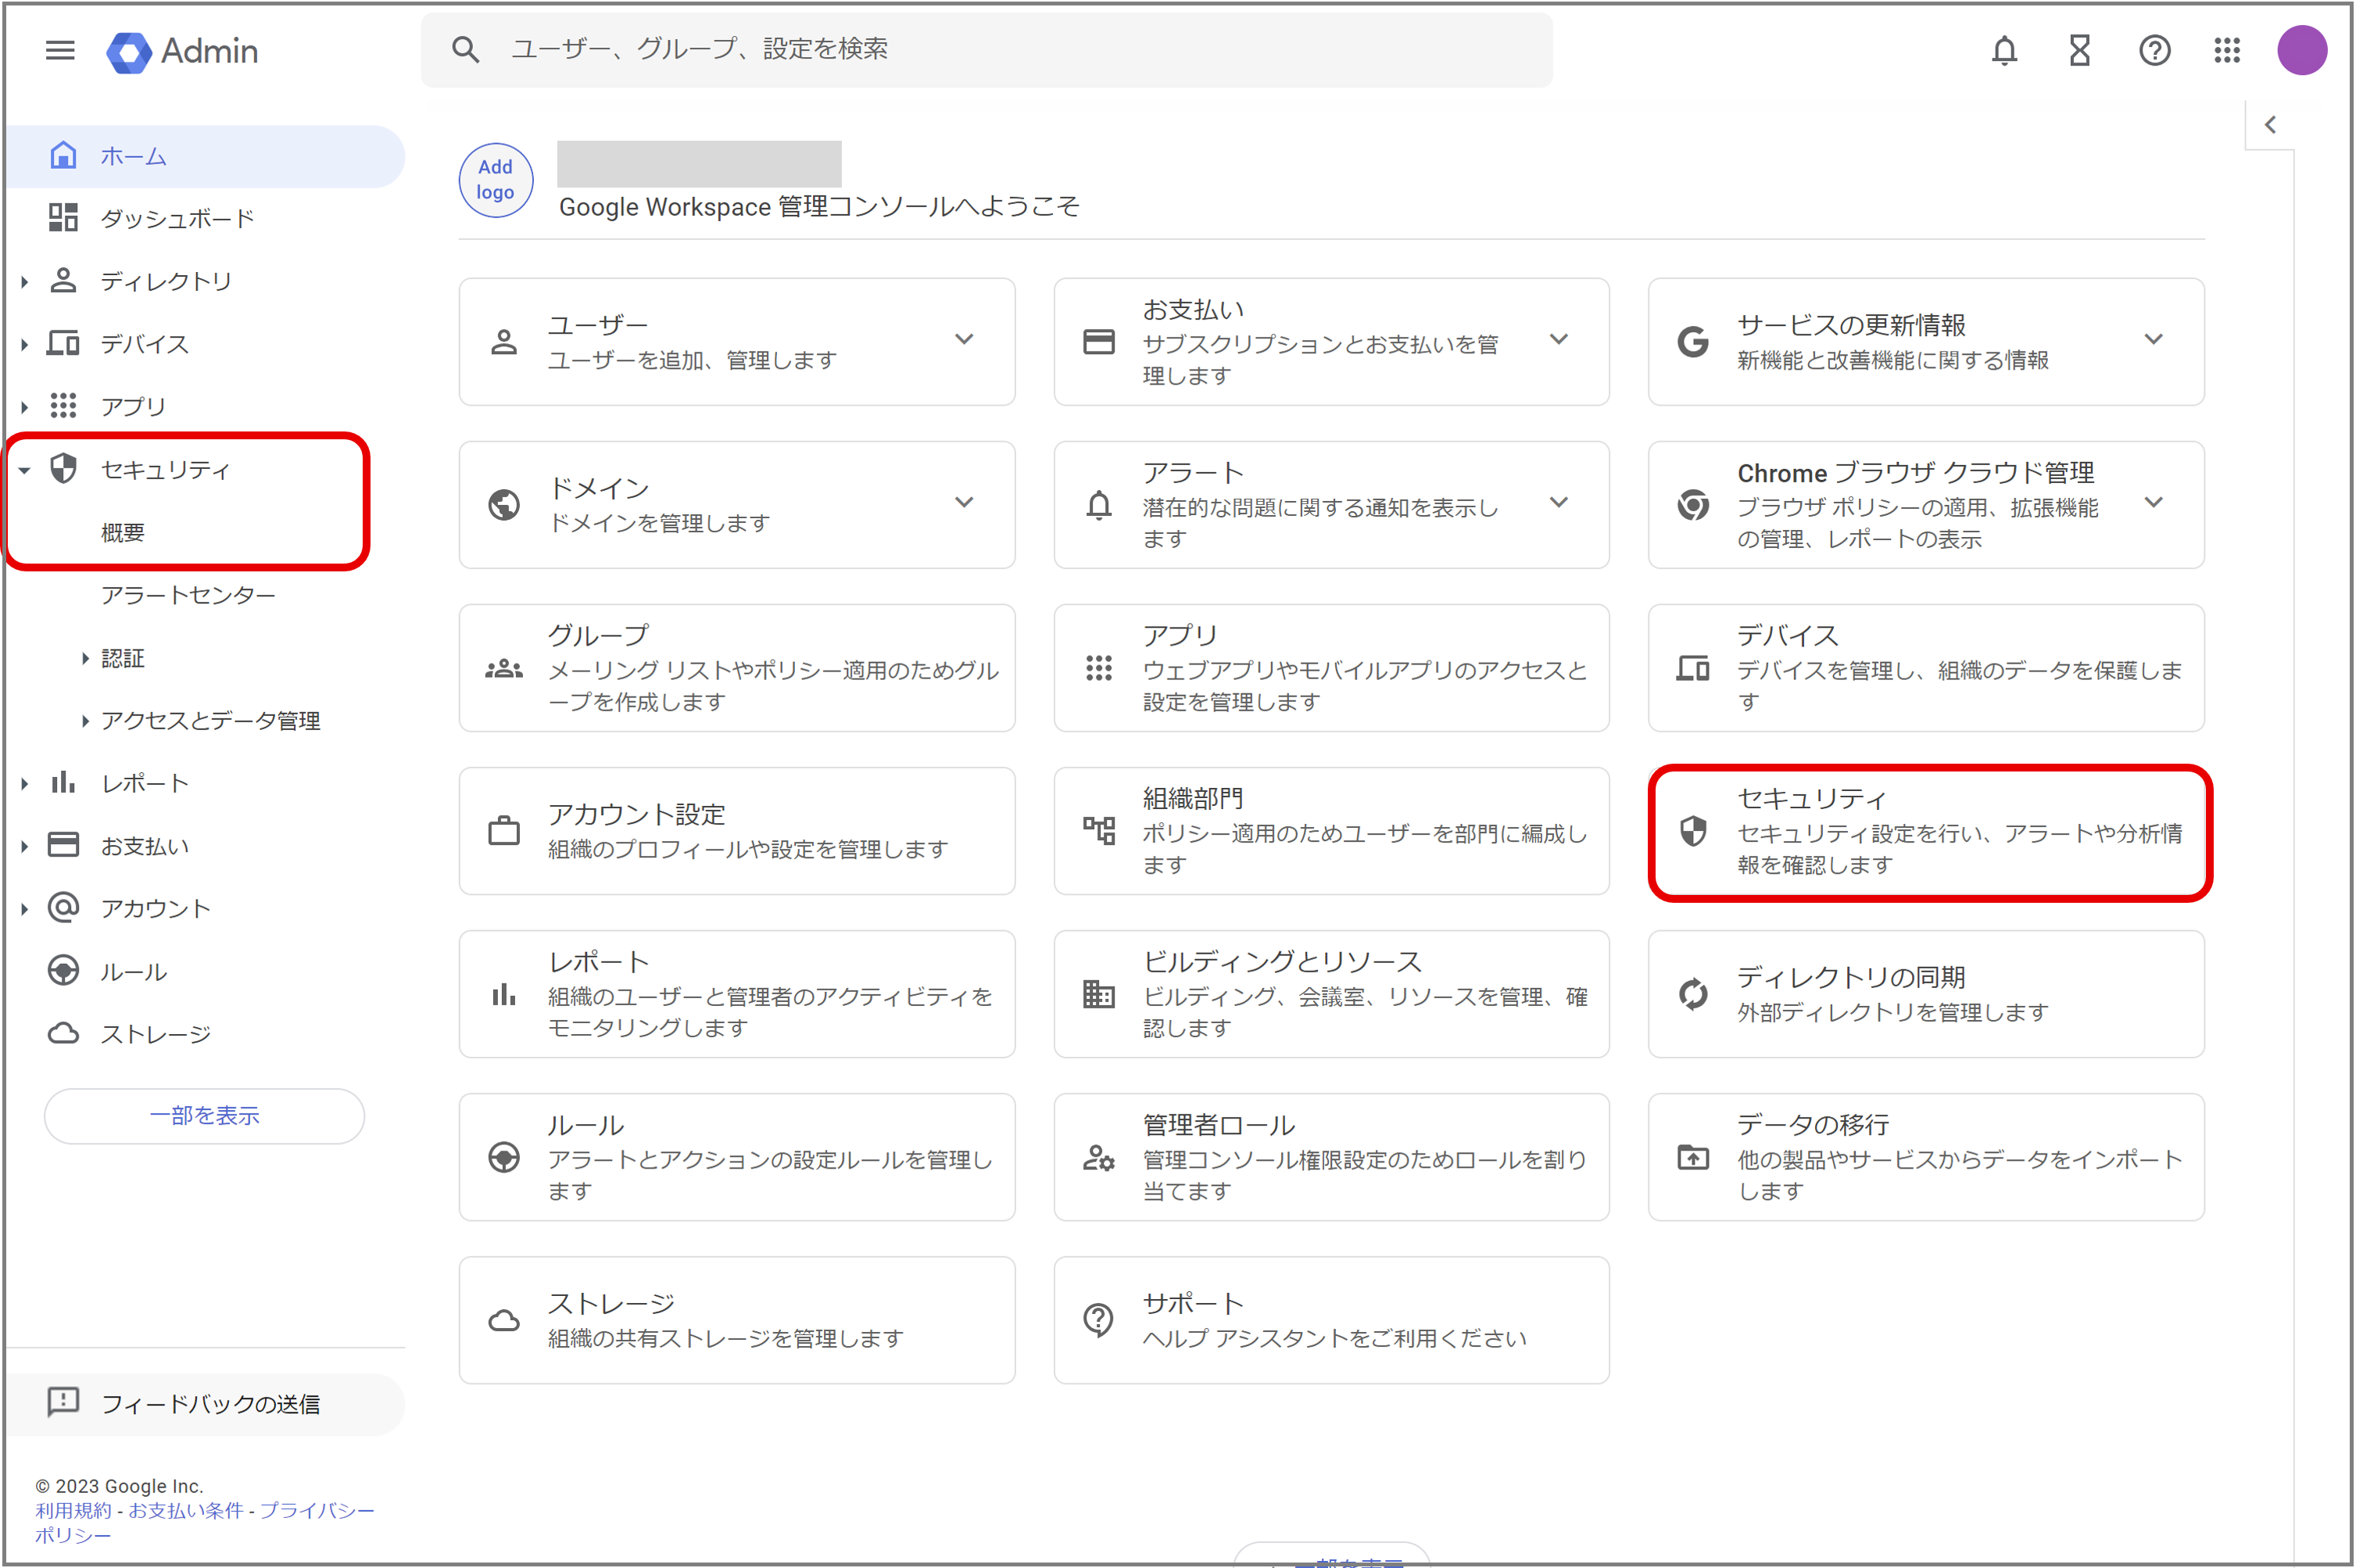The image size is (2356, 1568).
Task: Click the サポート card help icon
Action: [x=1098, y=1320]
